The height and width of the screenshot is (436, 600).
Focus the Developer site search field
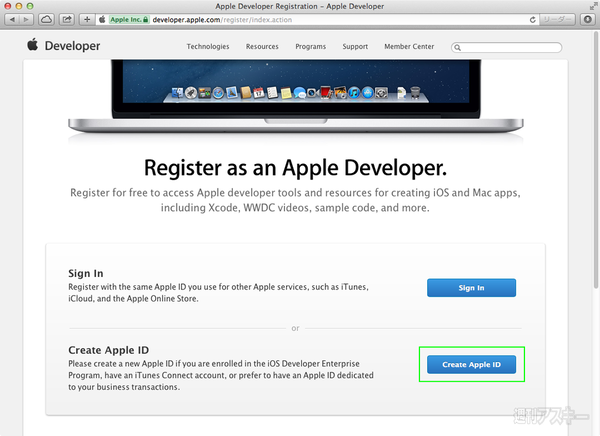point(507,47)
